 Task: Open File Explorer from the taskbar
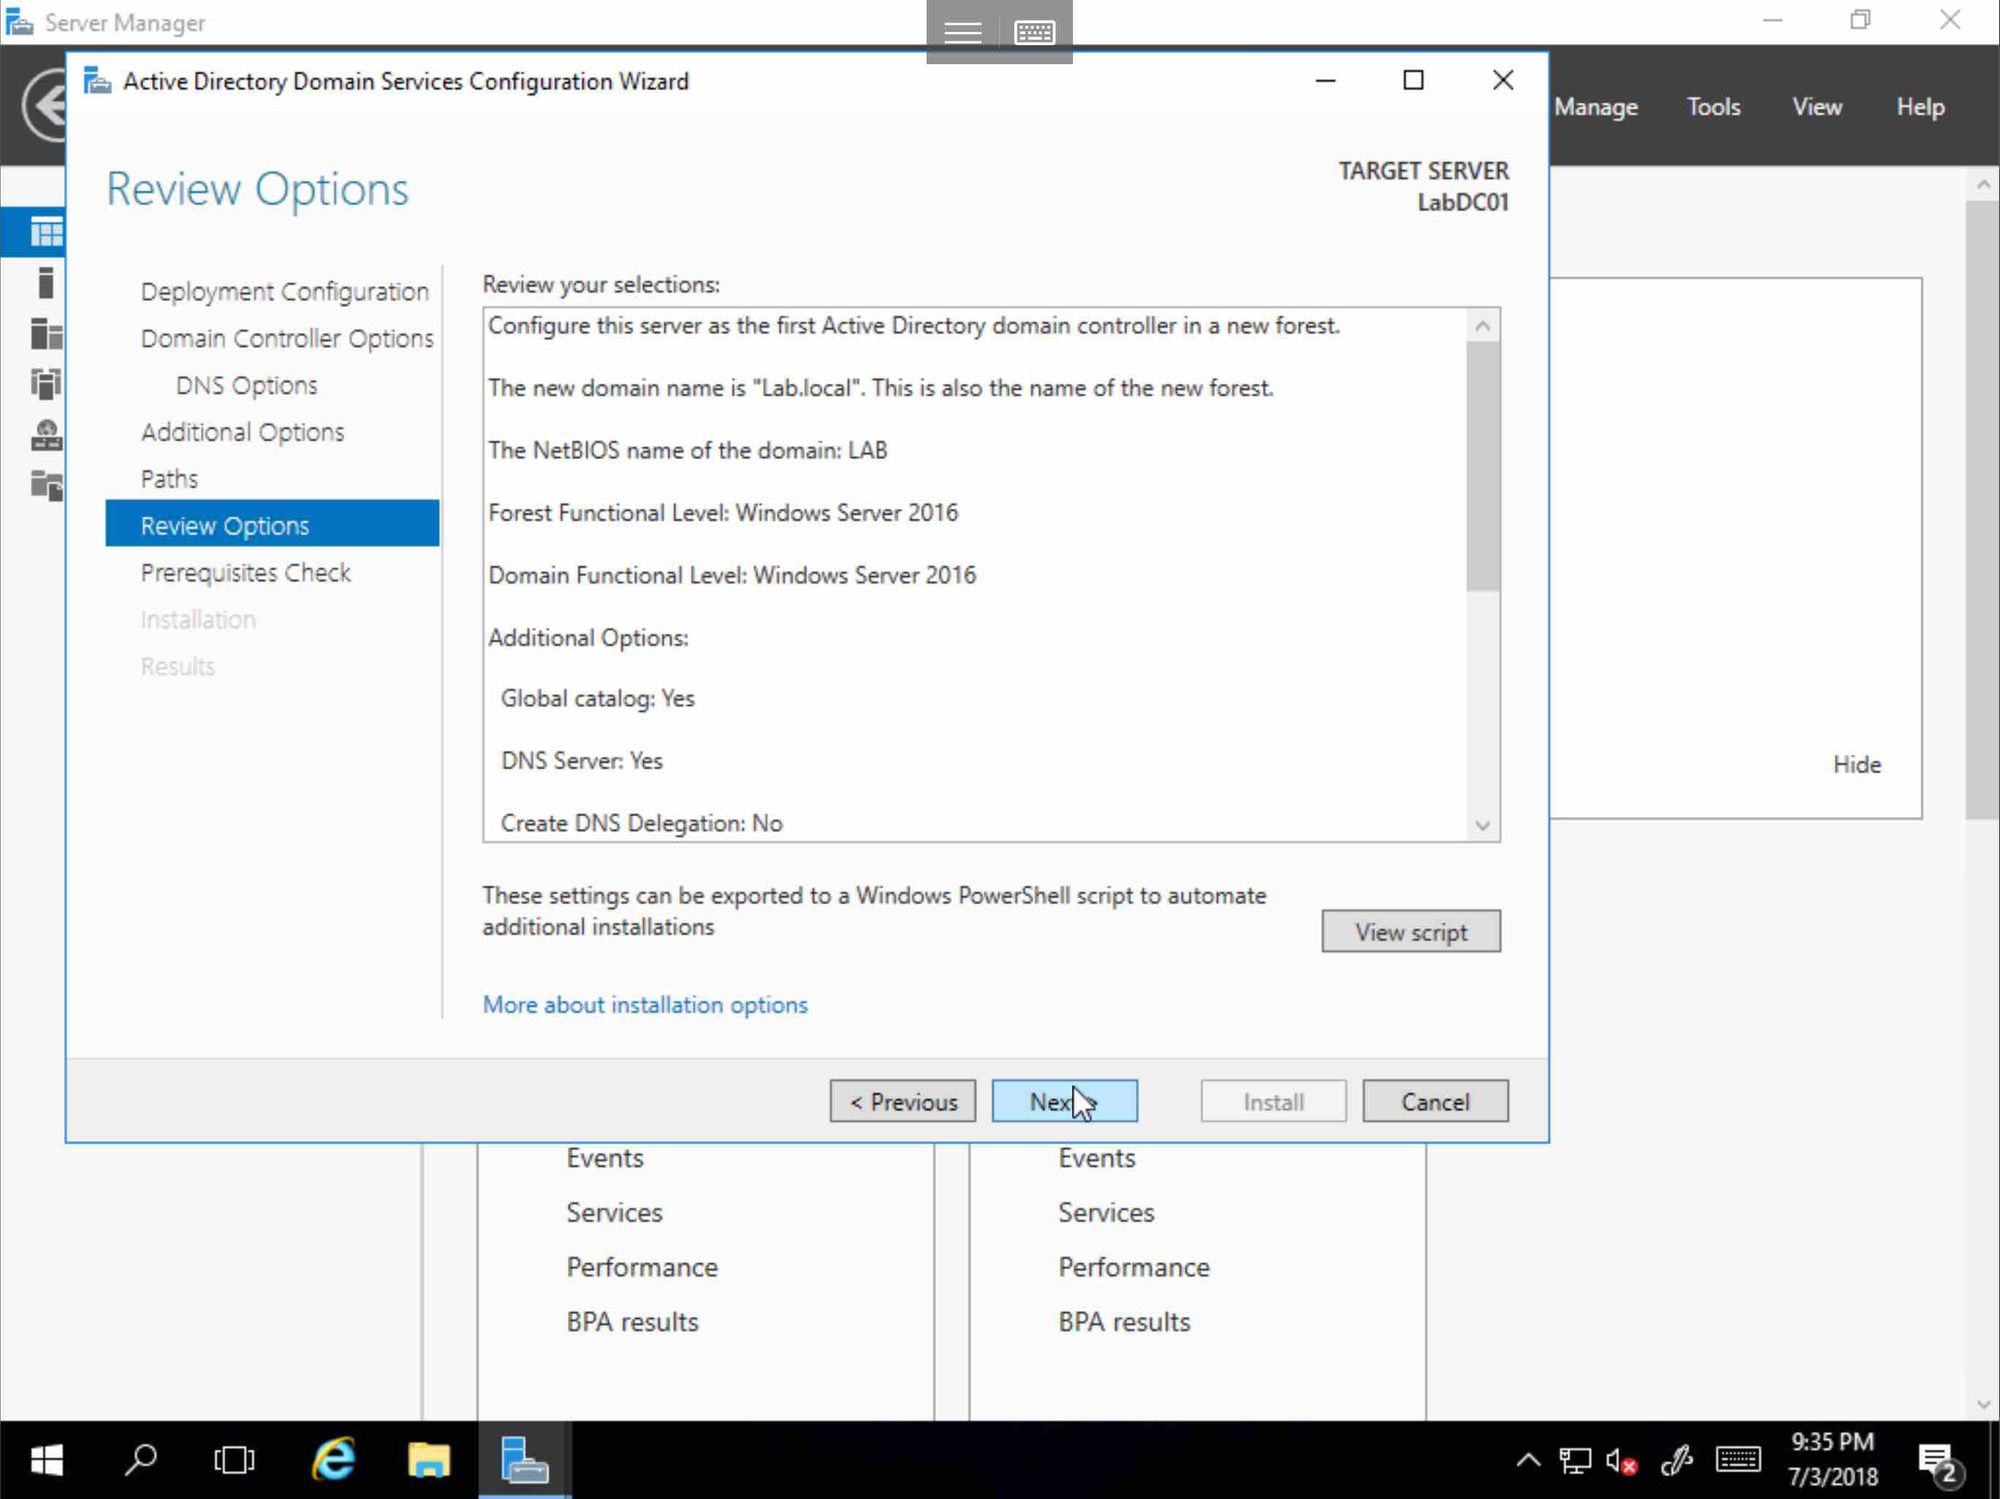click(428, 1460)
